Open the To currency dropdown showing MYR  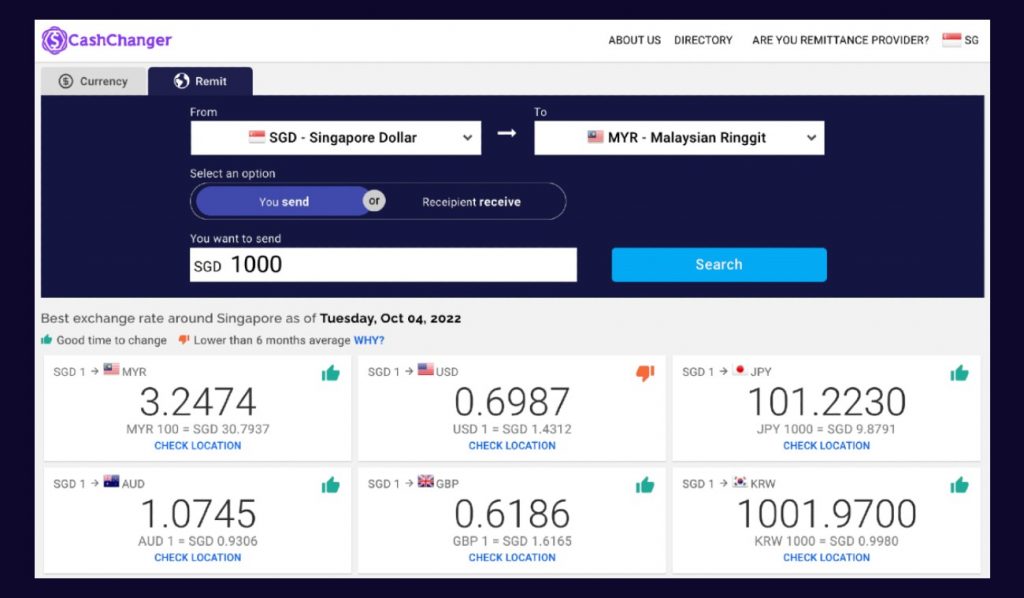[678, 137]
